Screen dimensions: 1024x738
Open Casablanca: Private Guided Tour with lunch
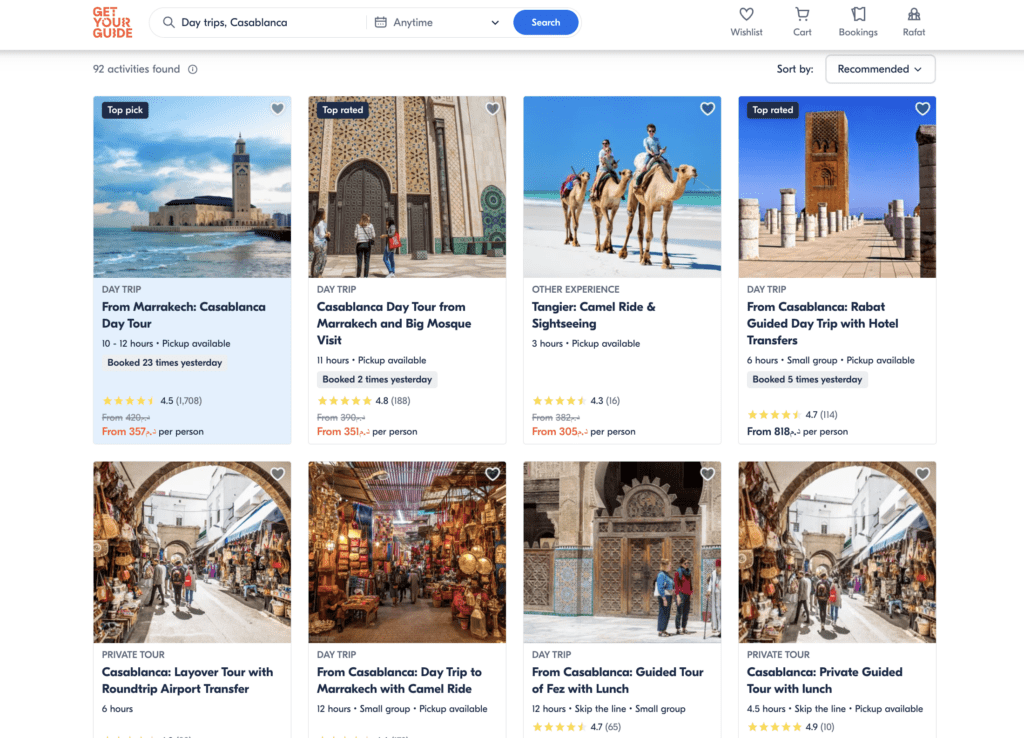click(824, 680)
